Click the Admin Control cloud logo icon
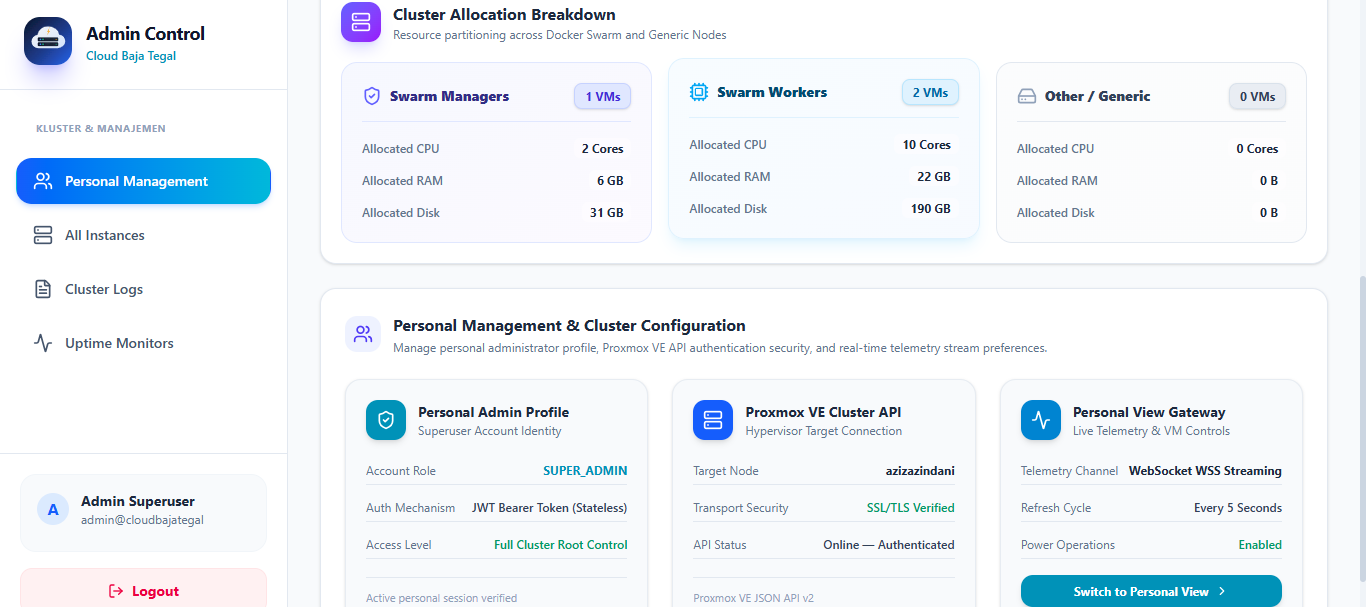 (x=48, y=41)
